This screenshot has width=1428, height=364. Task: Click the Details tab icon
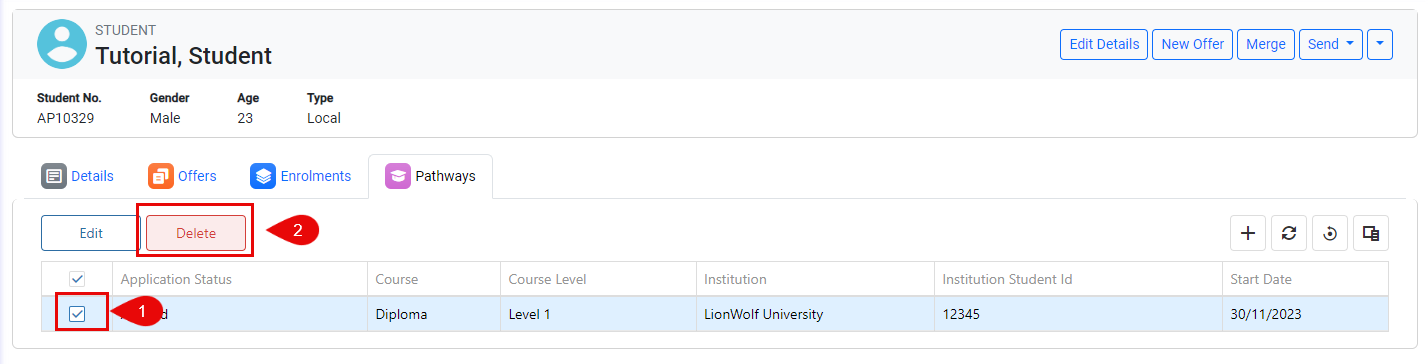click(x=53, y=176)
